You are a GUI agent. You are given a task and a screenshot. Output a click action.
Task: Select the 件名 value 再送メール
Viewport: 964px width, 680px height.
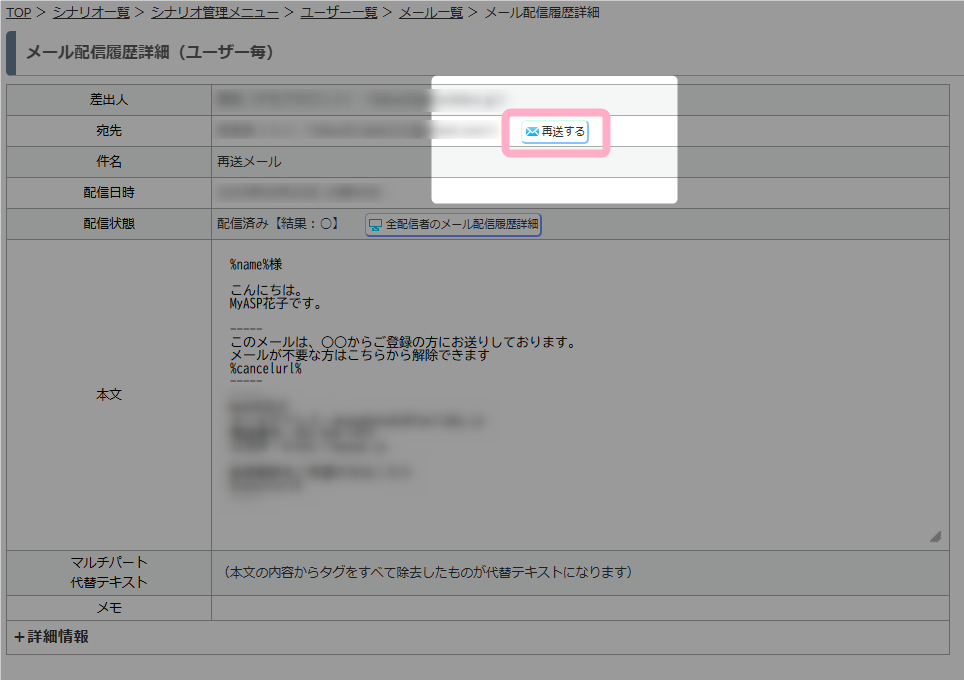[x=249, y=162]
